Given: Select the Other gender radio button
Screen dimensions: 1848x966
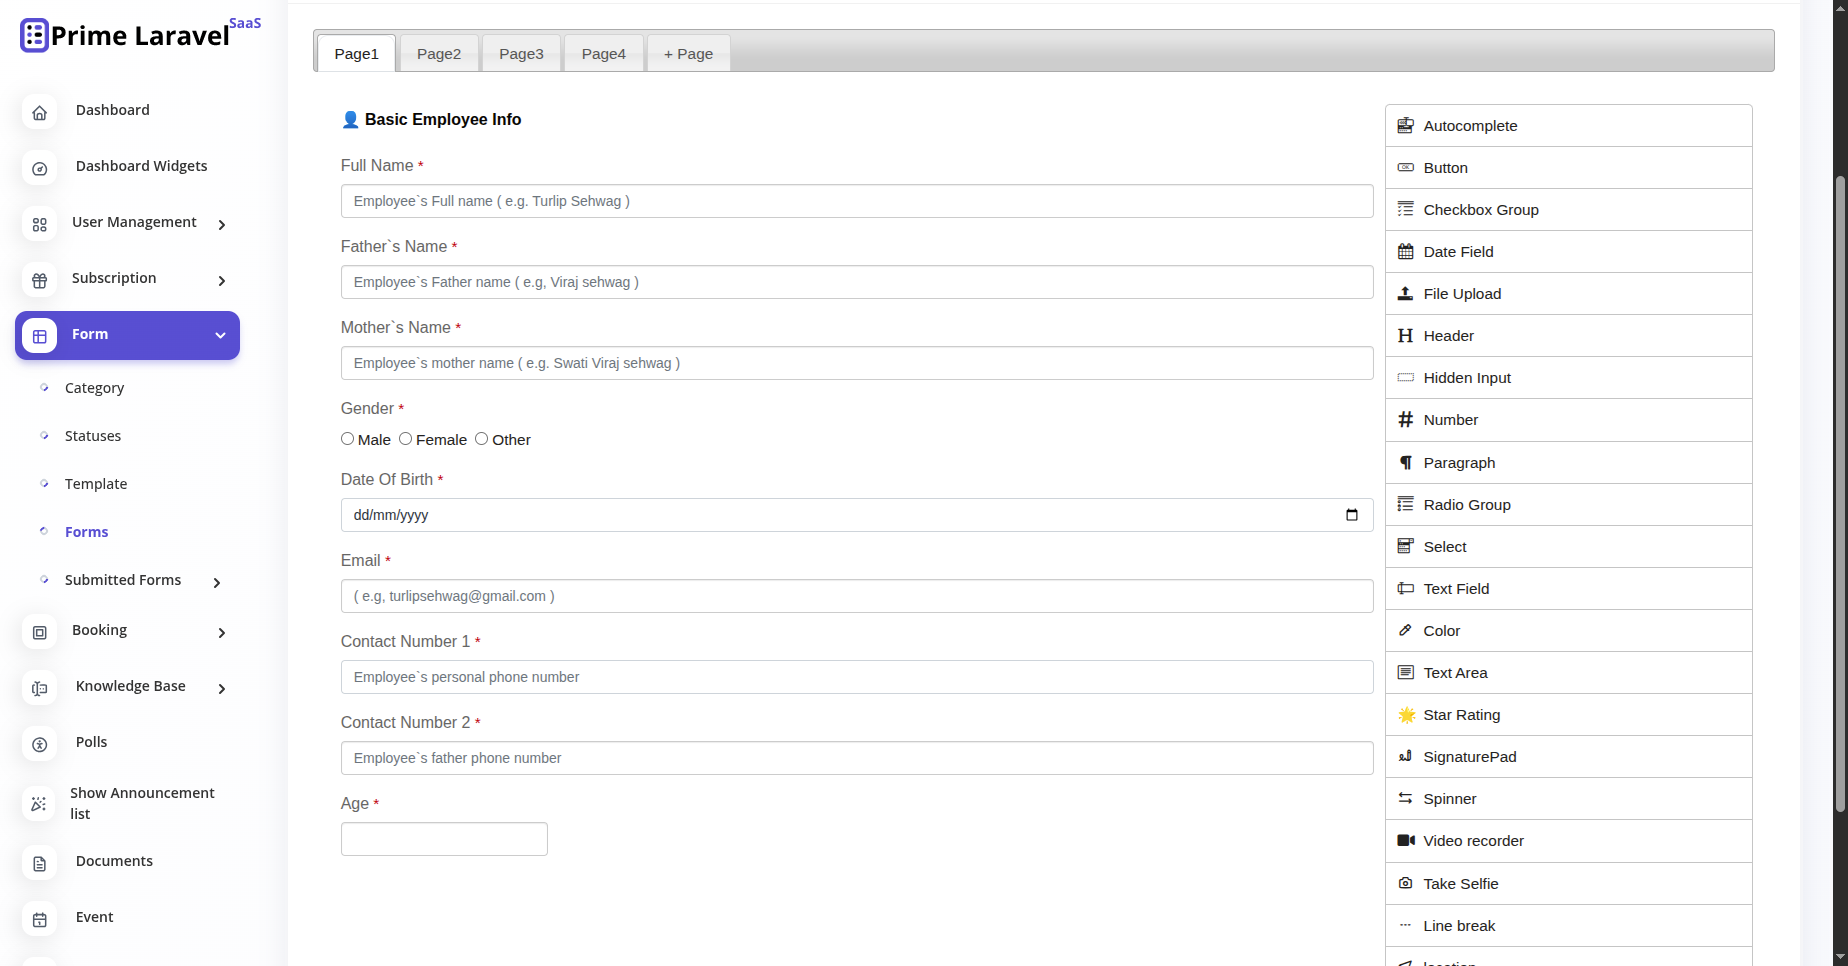Looking at the screenshot, I should coord(481,439).
